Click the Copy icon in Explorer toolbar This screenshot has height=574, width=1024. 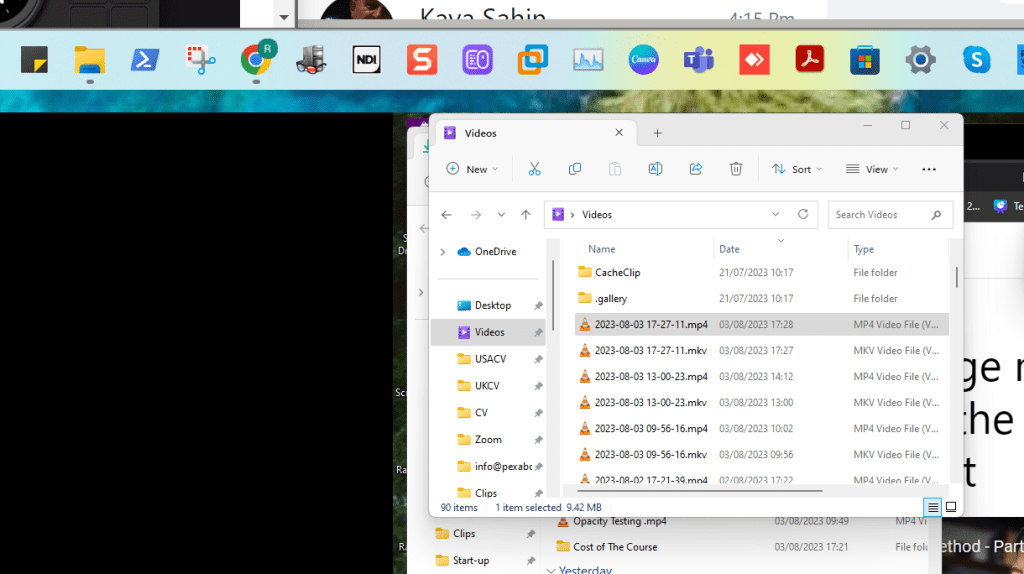click(575, 169)
